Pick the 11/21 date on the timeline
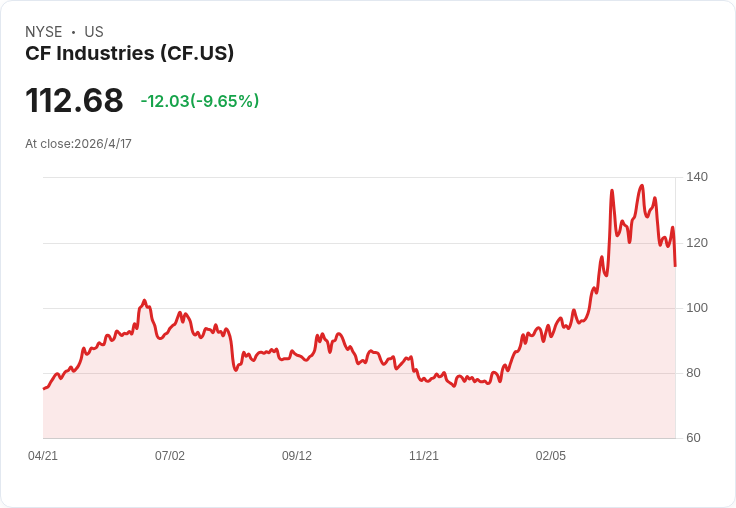Viewport: 736px width, 508px height. click(424, 456)
